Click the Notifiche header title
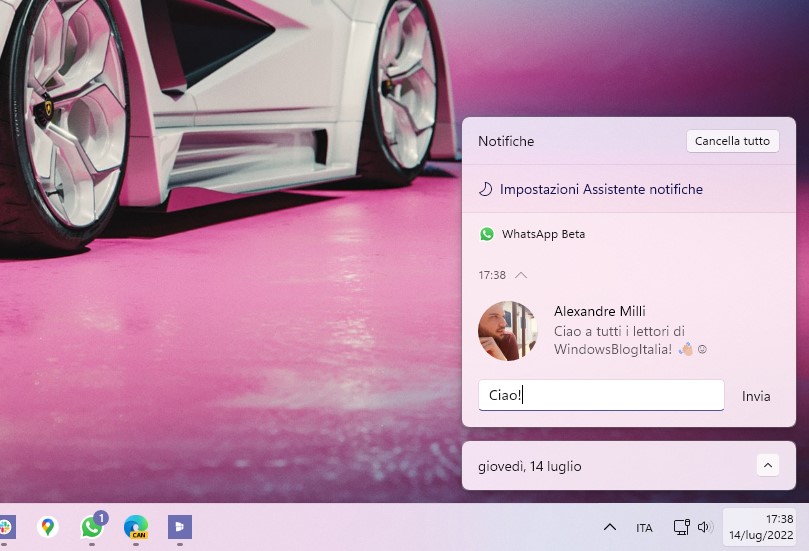The image size is (809, 551). pyautogui.click(x=506, y=141)
